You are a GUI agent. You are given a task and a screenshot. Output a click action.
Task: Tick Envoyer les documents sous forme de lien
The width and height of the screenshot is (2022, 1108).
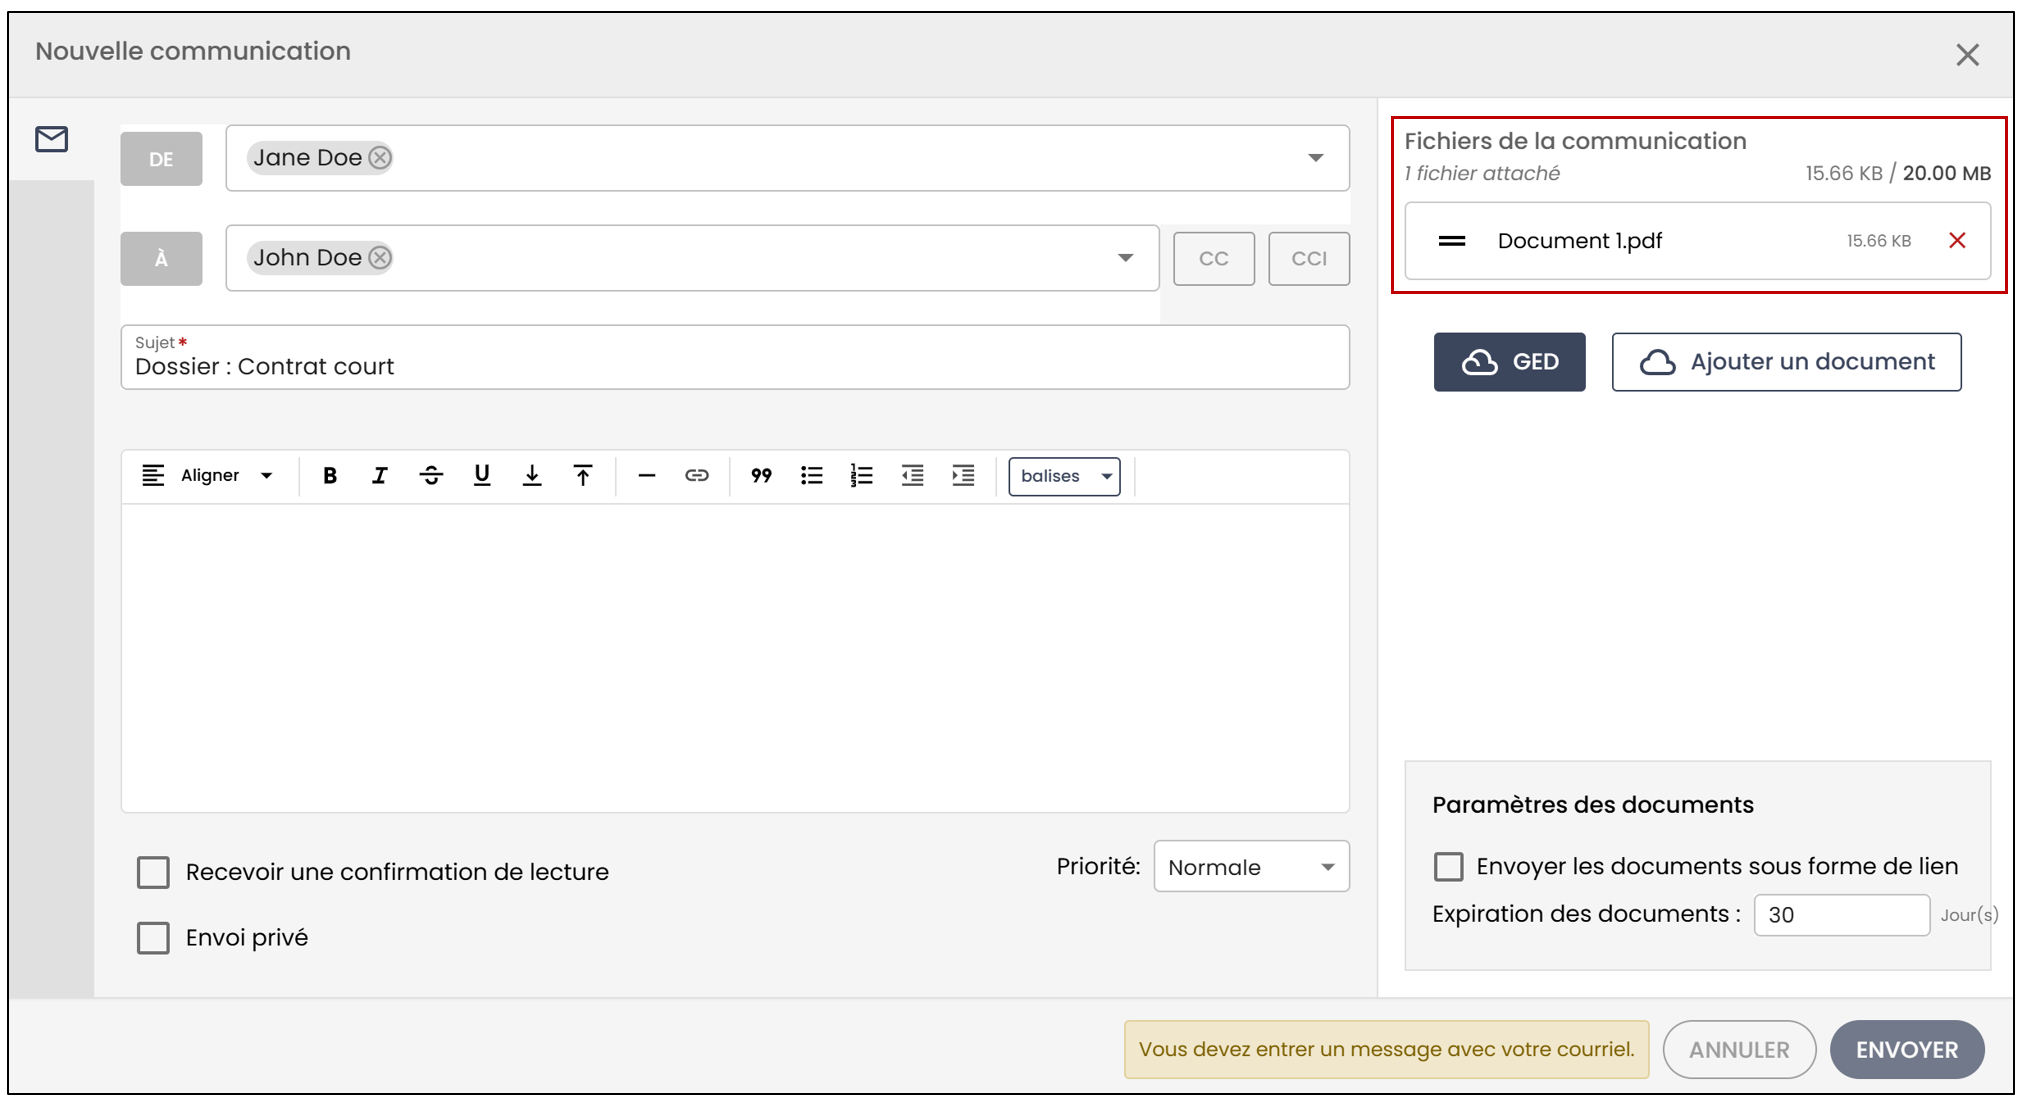(x=1448, y=866)
